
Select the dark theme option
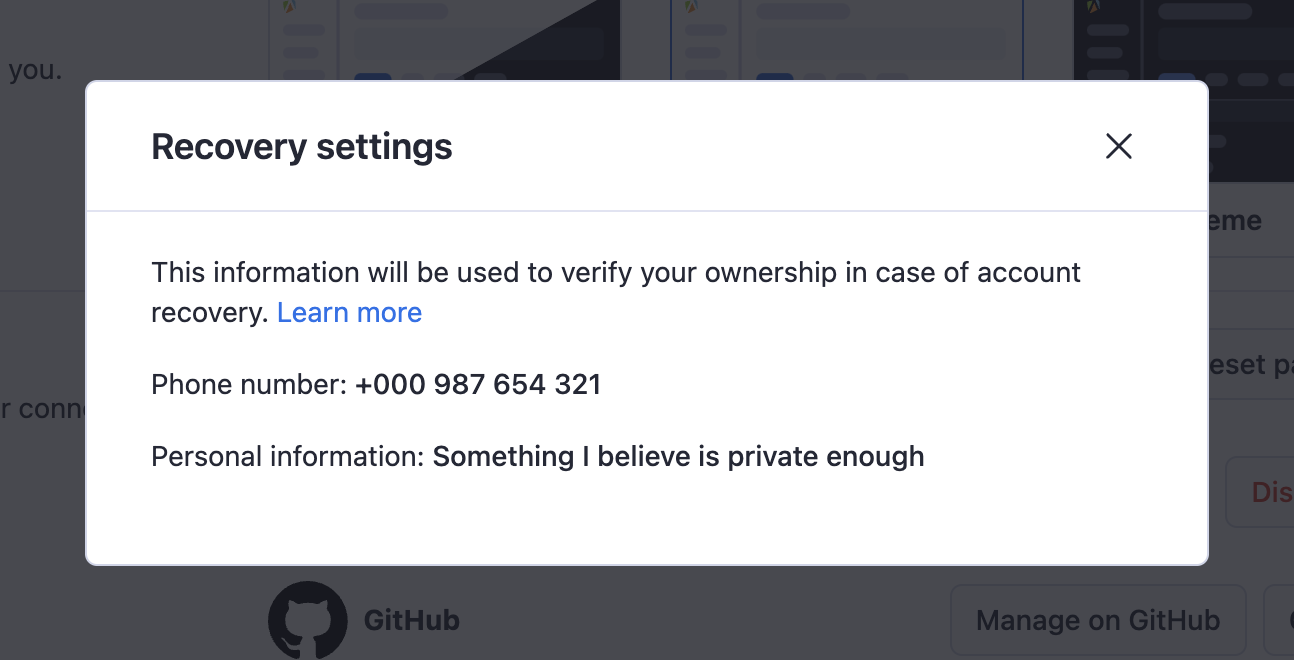coord(1200,40)
